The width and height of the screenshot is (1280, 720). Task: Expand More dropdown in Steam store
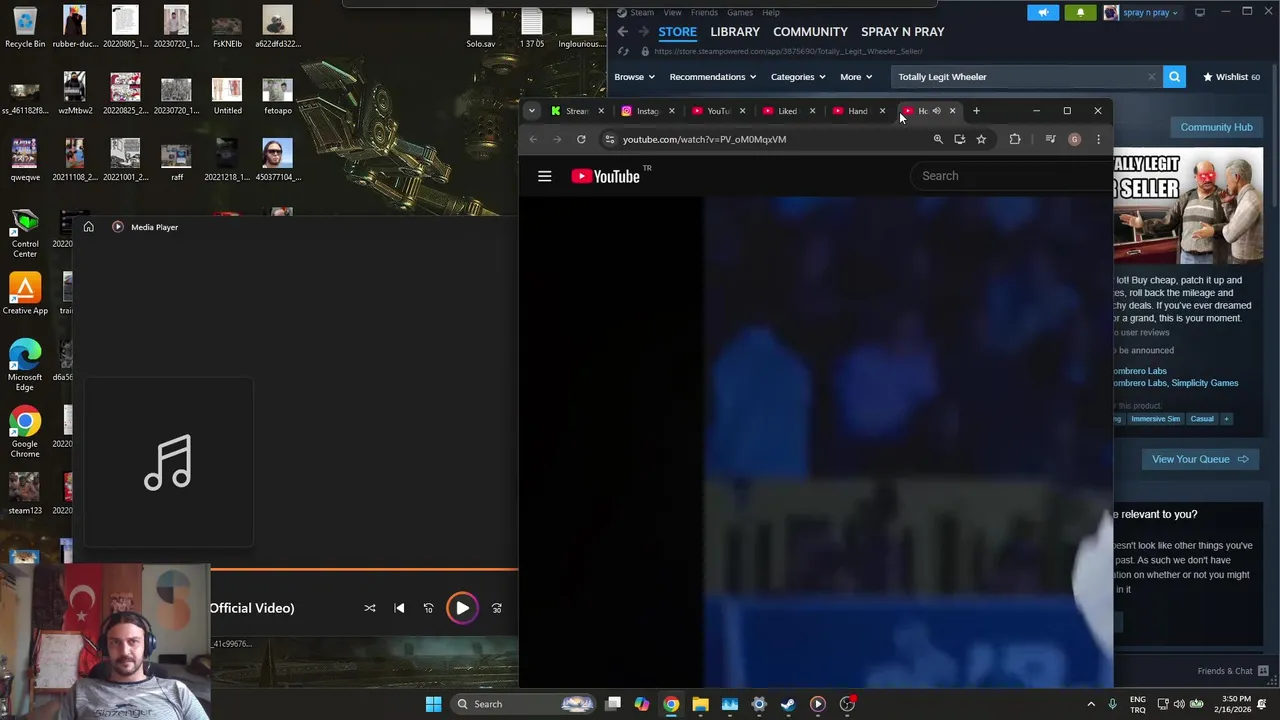[x=855, y=77]
